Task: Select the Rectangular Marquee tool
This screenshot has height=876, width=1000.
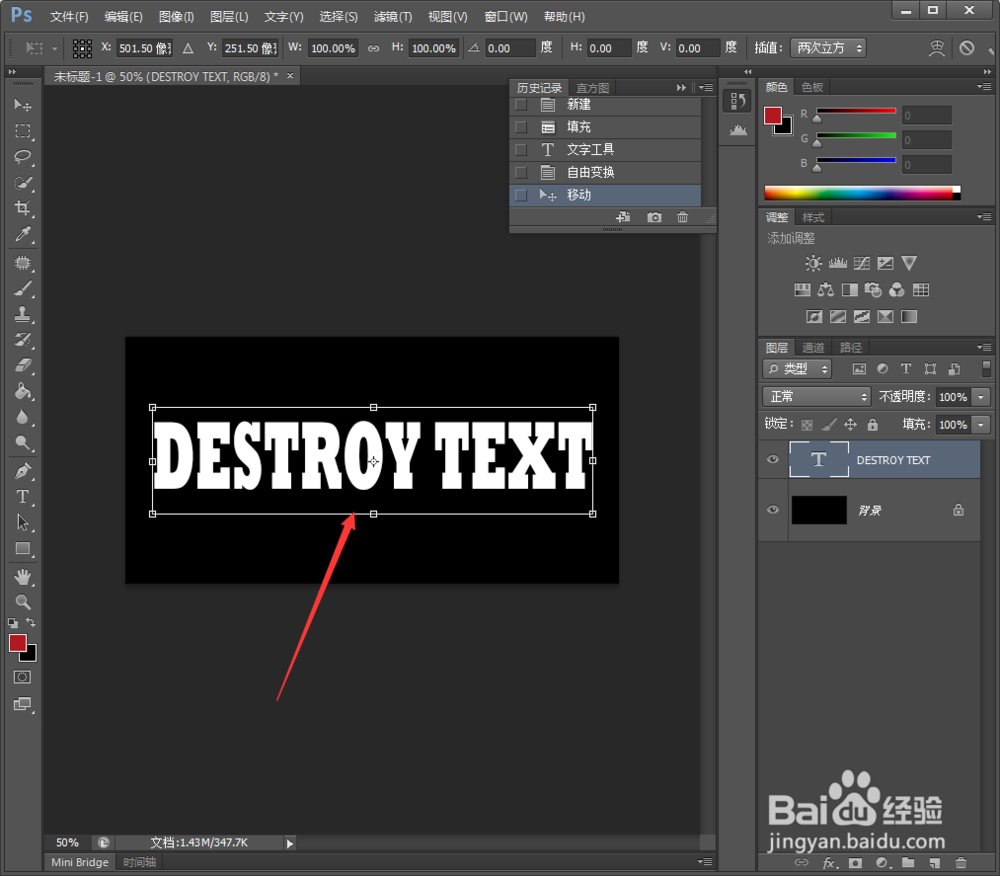Action: click(23, 131)
